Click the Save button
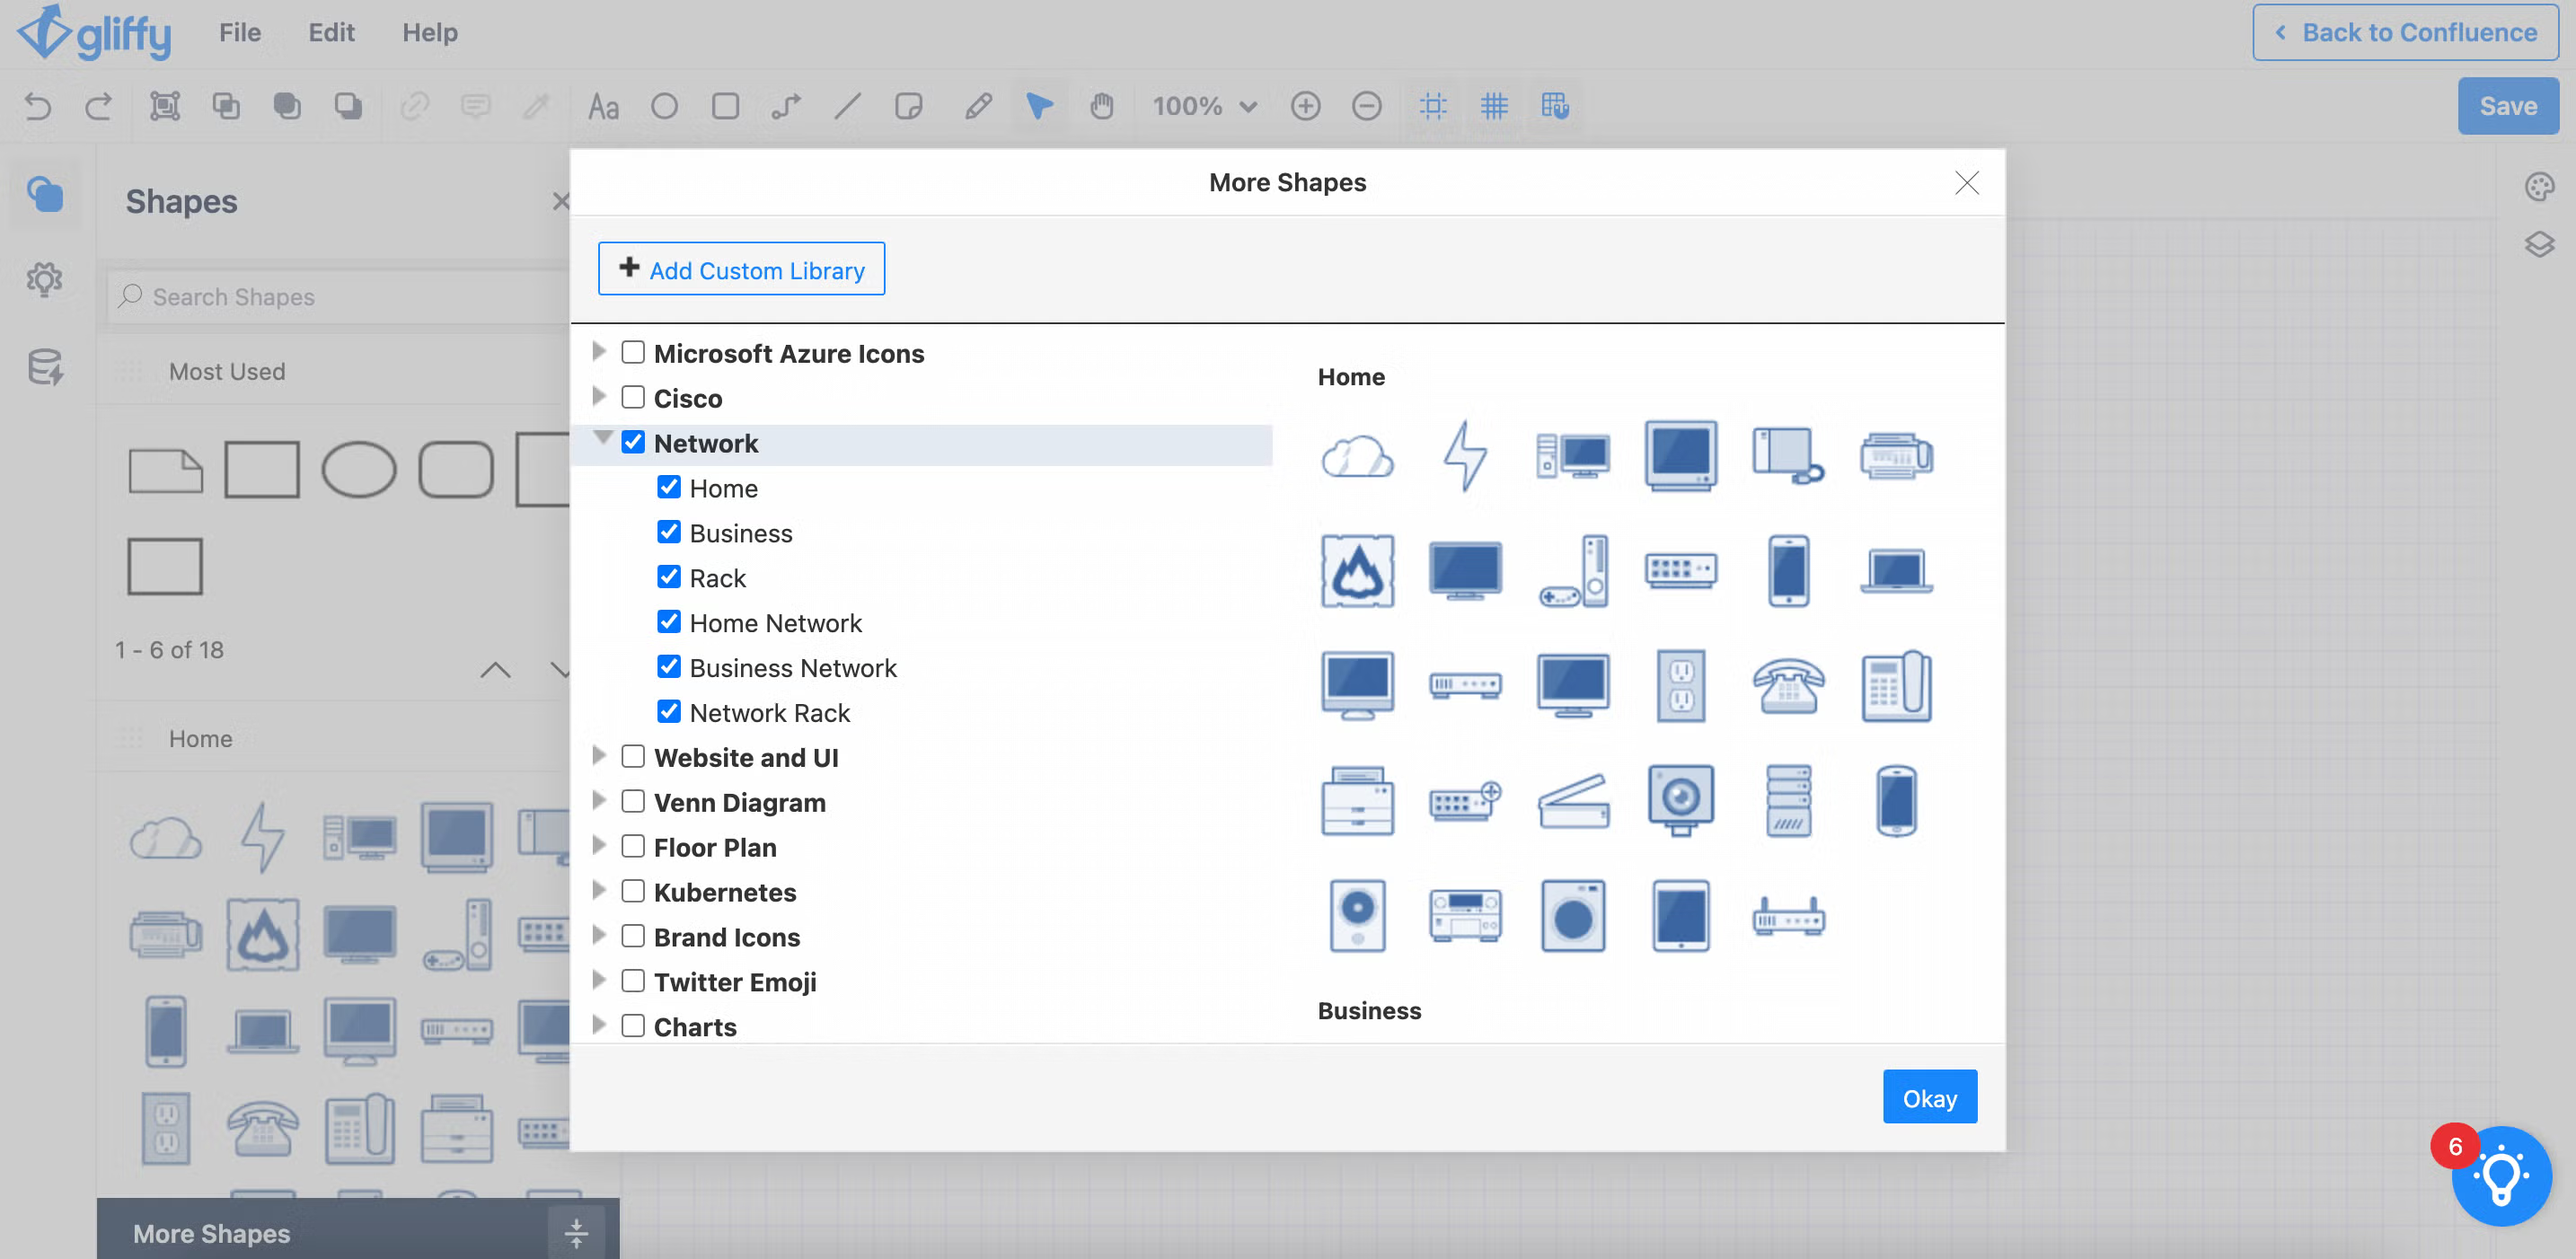 [2507, 106]
